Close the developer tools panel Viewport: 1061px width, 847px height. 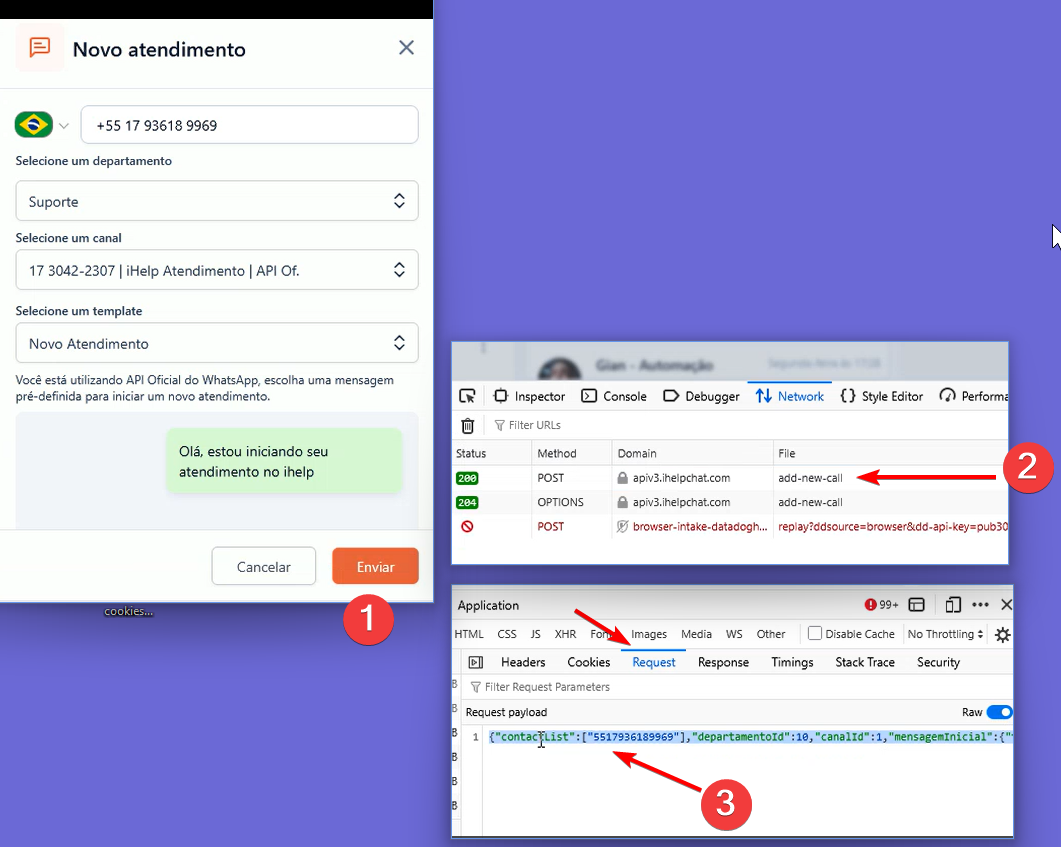coord(1006,605)
